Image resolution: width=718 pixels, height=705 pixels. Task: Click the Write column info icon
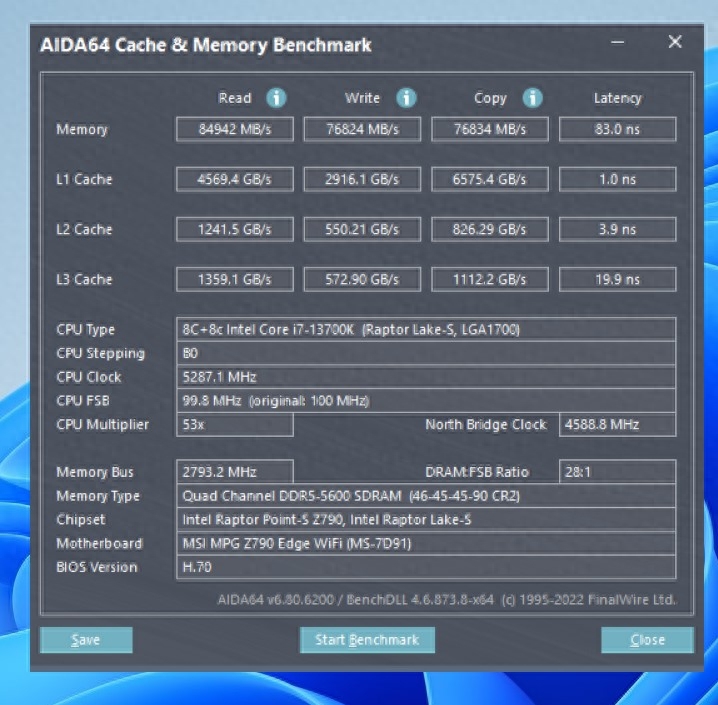[x=406, y=98]
